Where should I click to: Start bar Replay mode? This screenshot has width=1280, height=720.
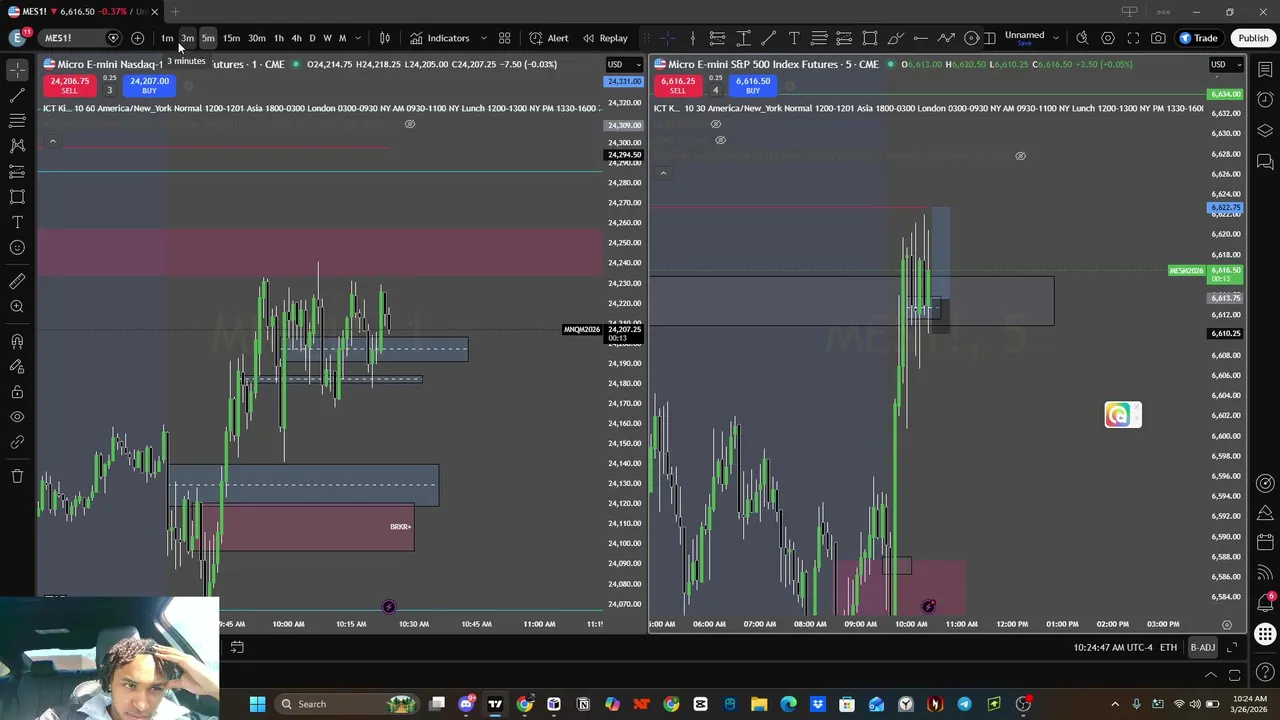tap(606, 38)
